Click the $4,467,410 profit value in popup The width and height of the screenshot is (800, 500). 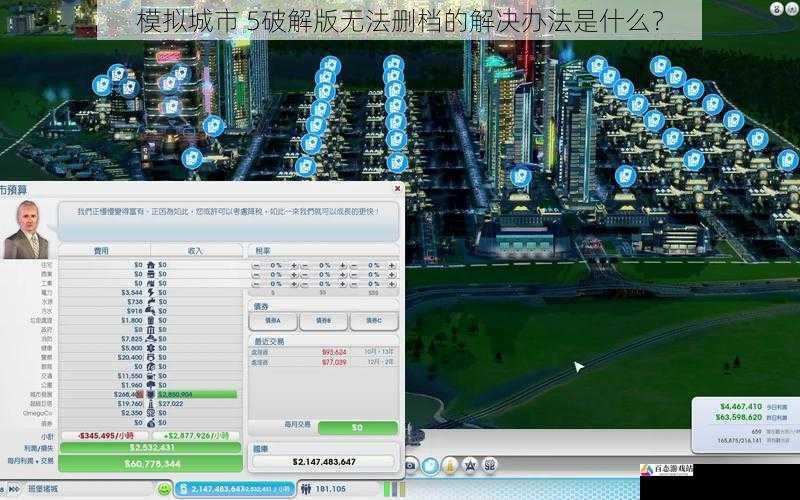point(741,407)
